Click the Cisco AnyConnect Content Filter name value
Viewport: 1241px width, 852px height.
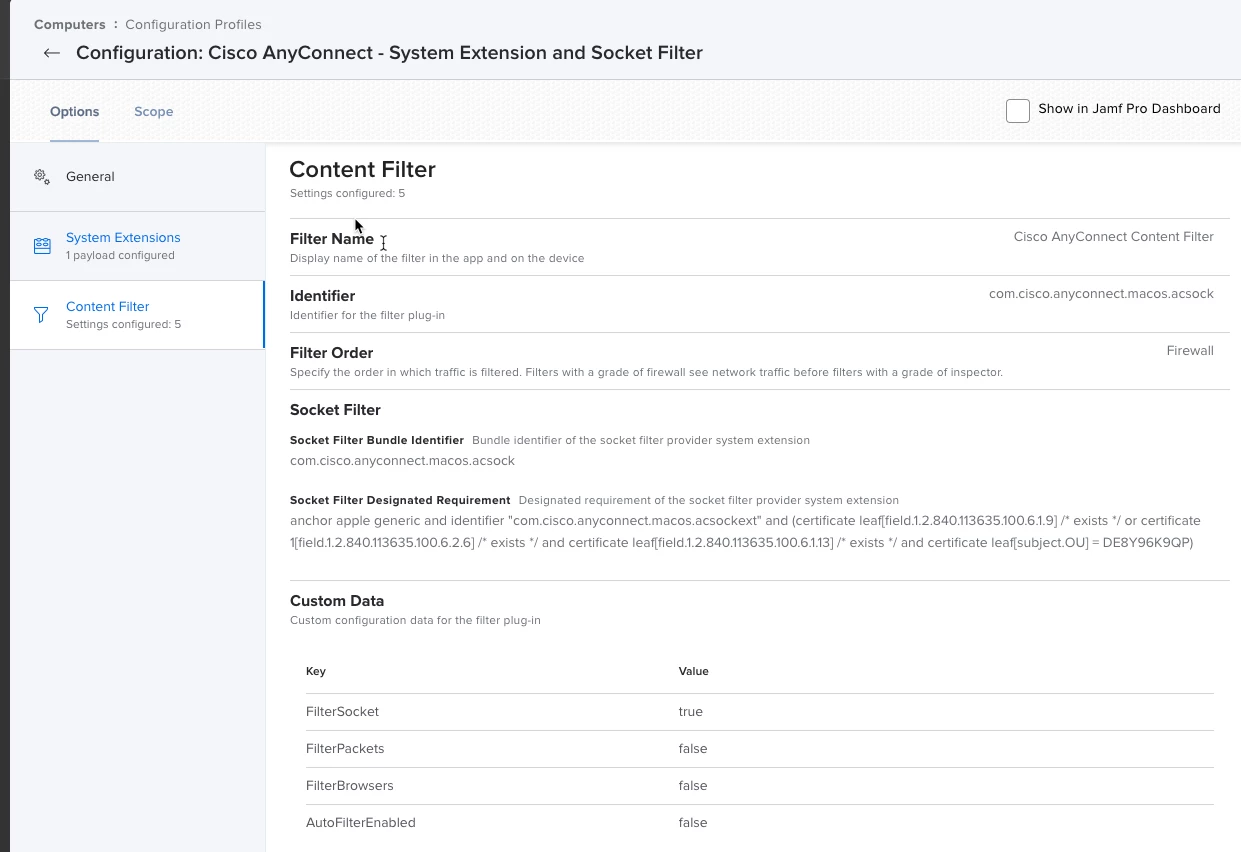1113,237
